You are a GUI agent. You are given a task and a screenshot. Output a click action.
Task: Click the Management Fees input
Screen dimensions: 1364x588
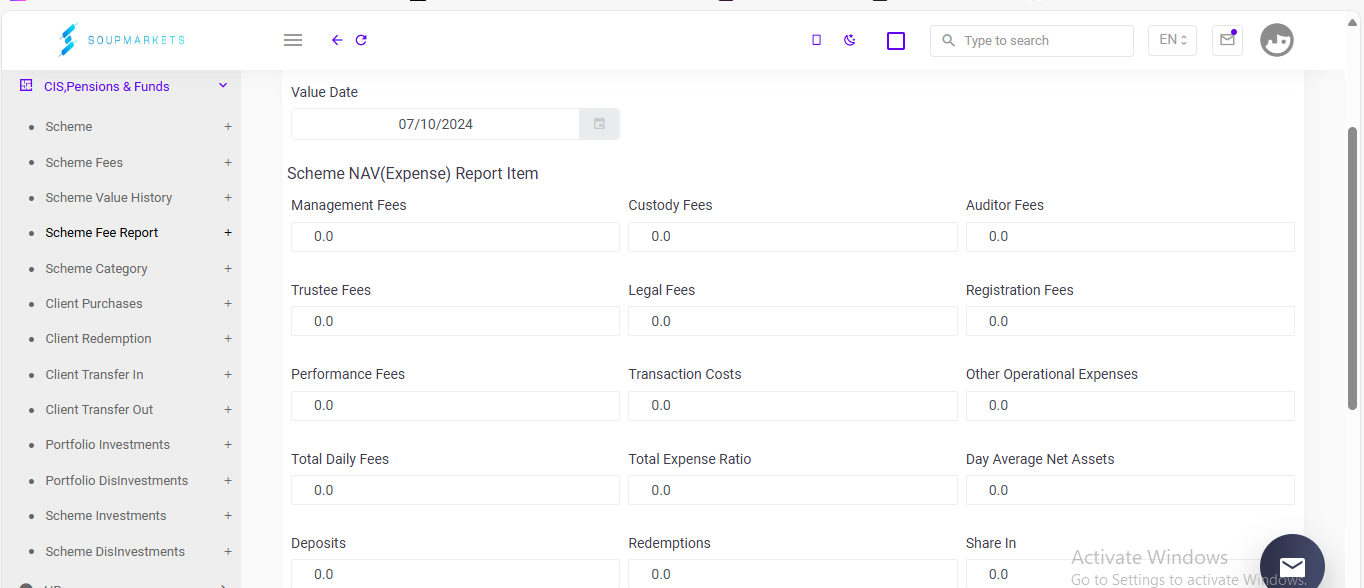(x=455, y=236)
